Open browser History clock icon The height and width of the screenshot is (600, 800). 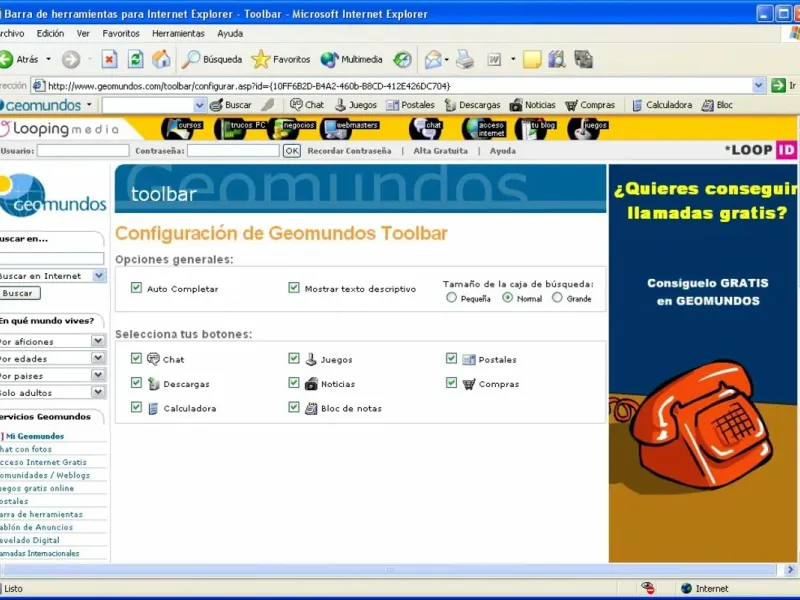click(x=402, y=60)
